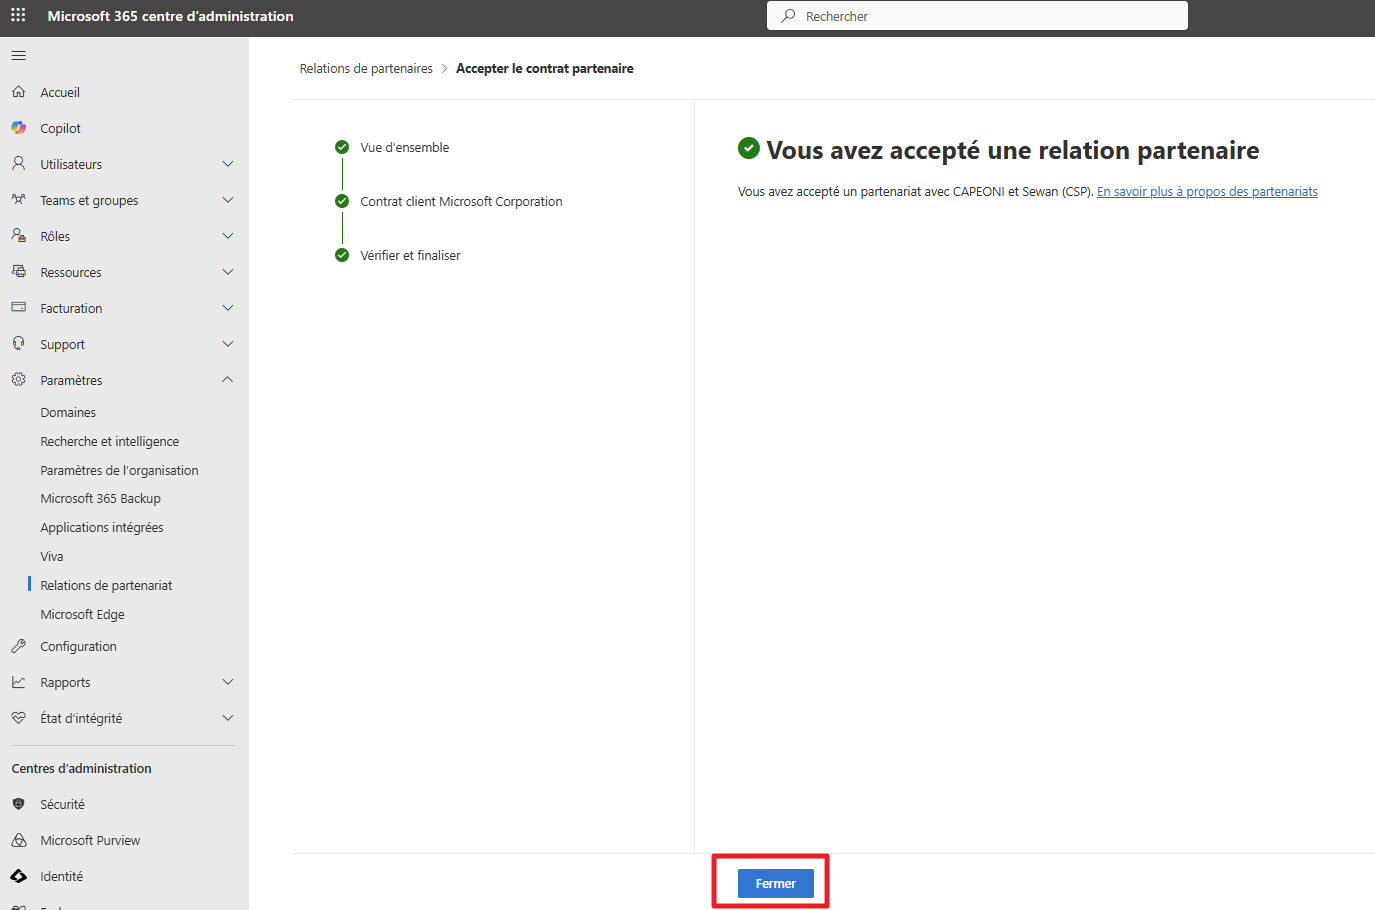
Task: Click the 'Vue d'ensemble' step label
Action: (x=405, y=147)
